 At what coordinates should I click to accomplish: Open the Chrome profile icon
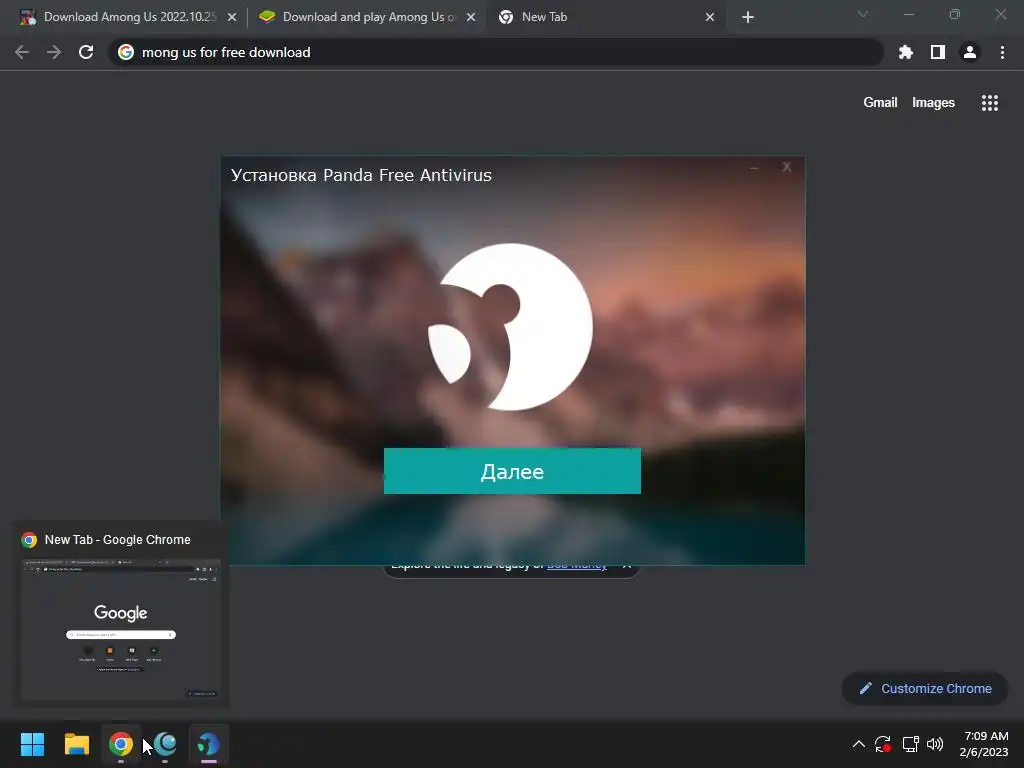(970, 52)
